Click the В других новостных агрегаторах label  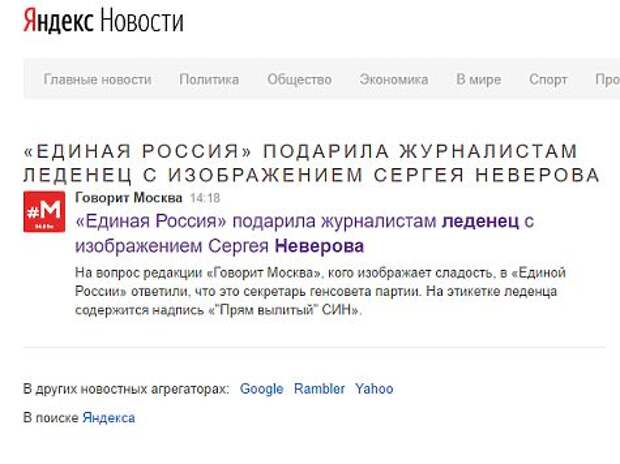click(126, 389)
